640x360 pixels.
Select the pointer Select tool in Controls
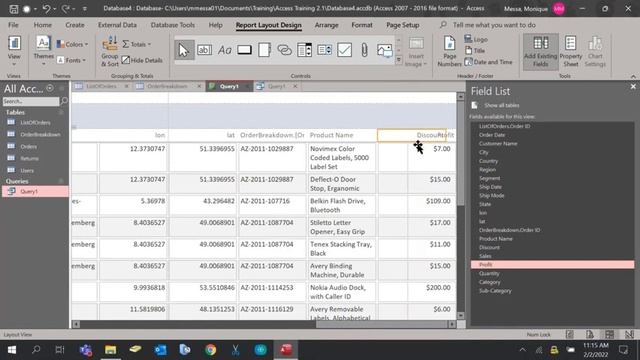click(184, 50)
